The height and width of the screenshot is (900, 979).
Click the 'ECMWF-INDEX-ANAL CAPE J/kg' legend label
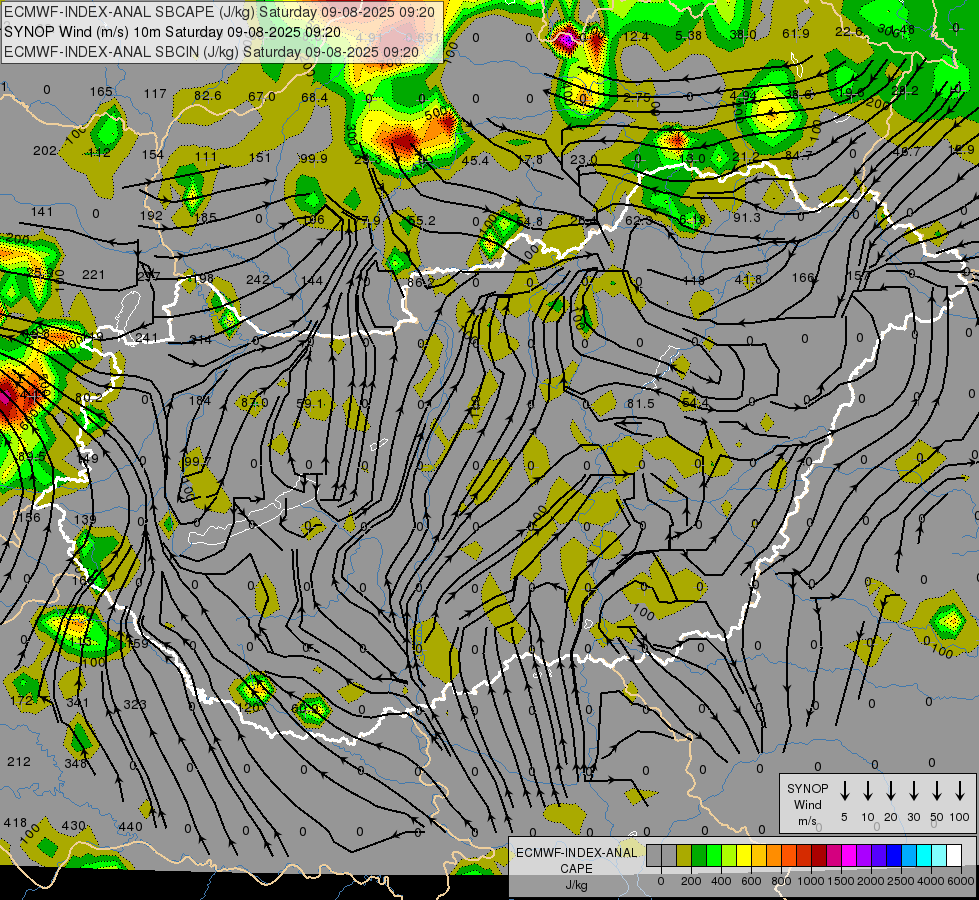(x=576, y=868)
